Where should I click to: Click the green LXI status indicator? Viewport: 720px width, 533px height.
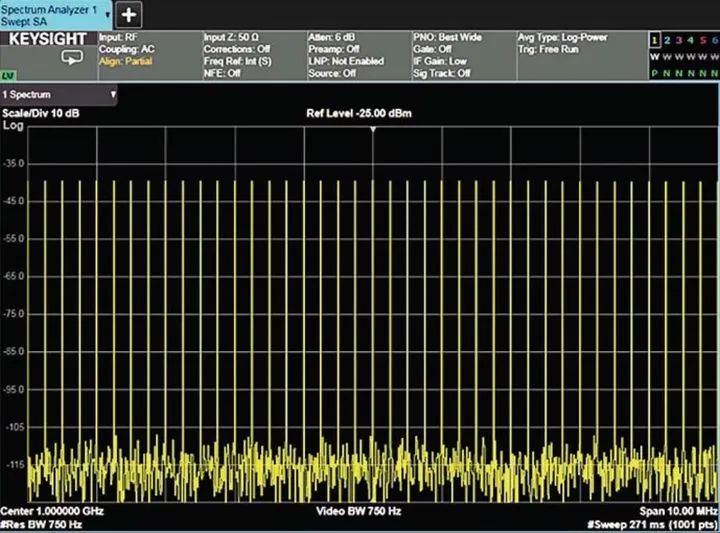(x=8, y=75)
